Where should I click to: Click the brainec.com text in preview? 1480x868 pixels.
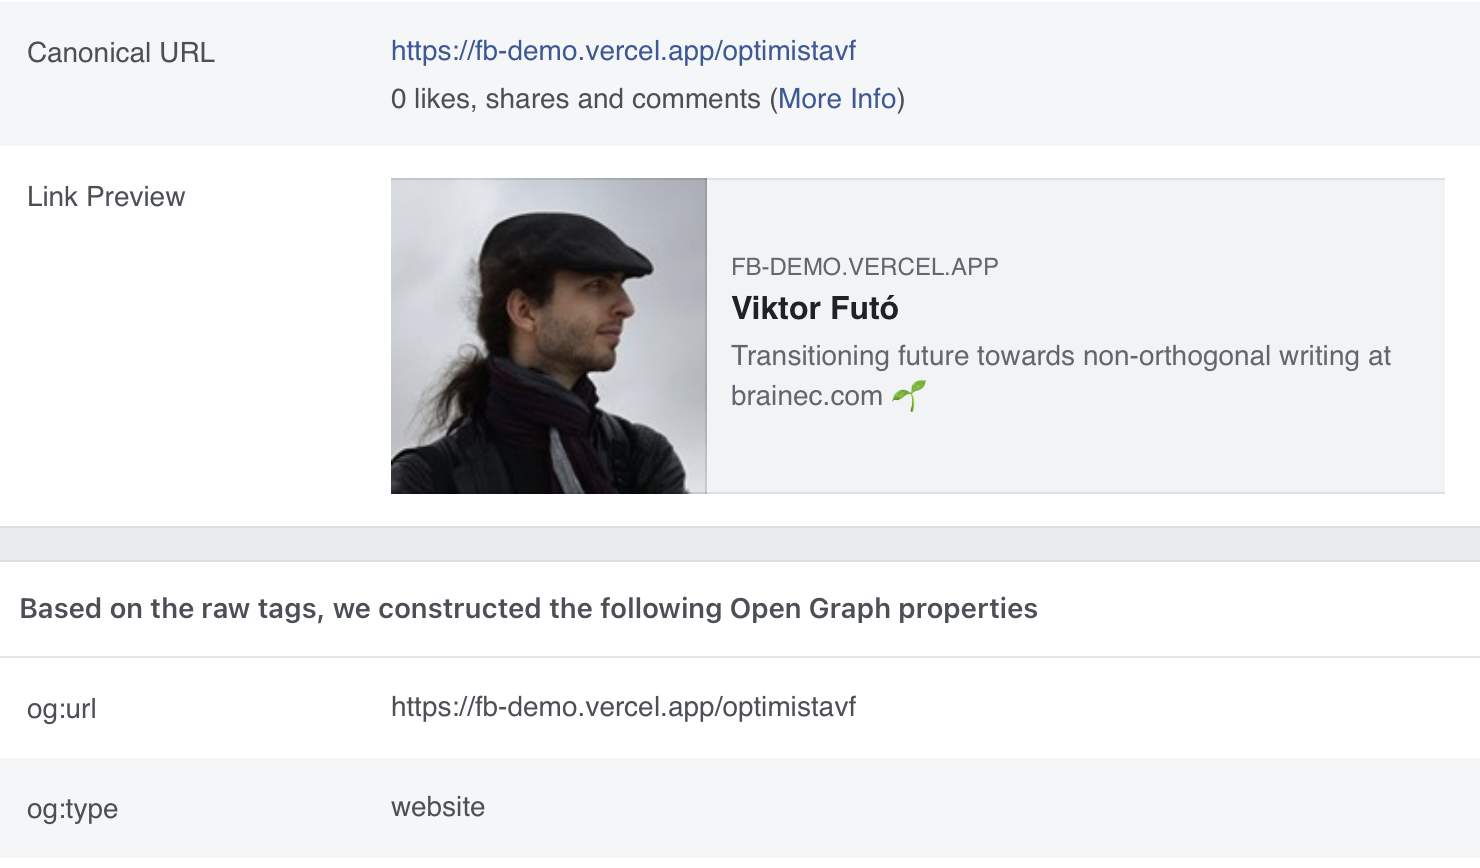pyautogui.click(x=806, y=396)
